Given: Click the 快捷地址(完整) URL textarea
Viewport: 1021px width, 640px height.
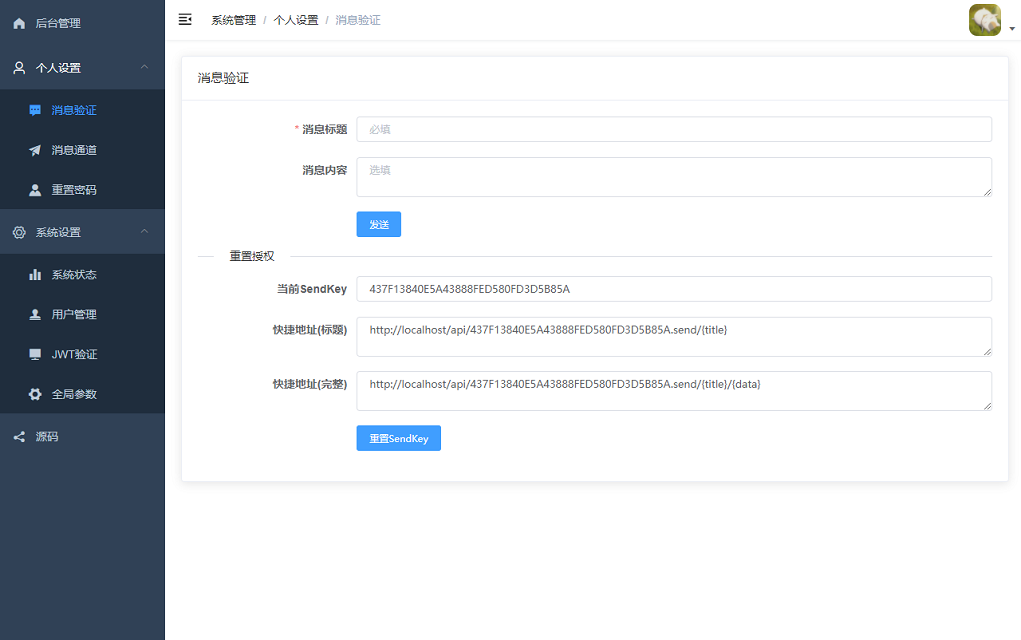Looking at the screenshot, I should [x=673, y=391].
